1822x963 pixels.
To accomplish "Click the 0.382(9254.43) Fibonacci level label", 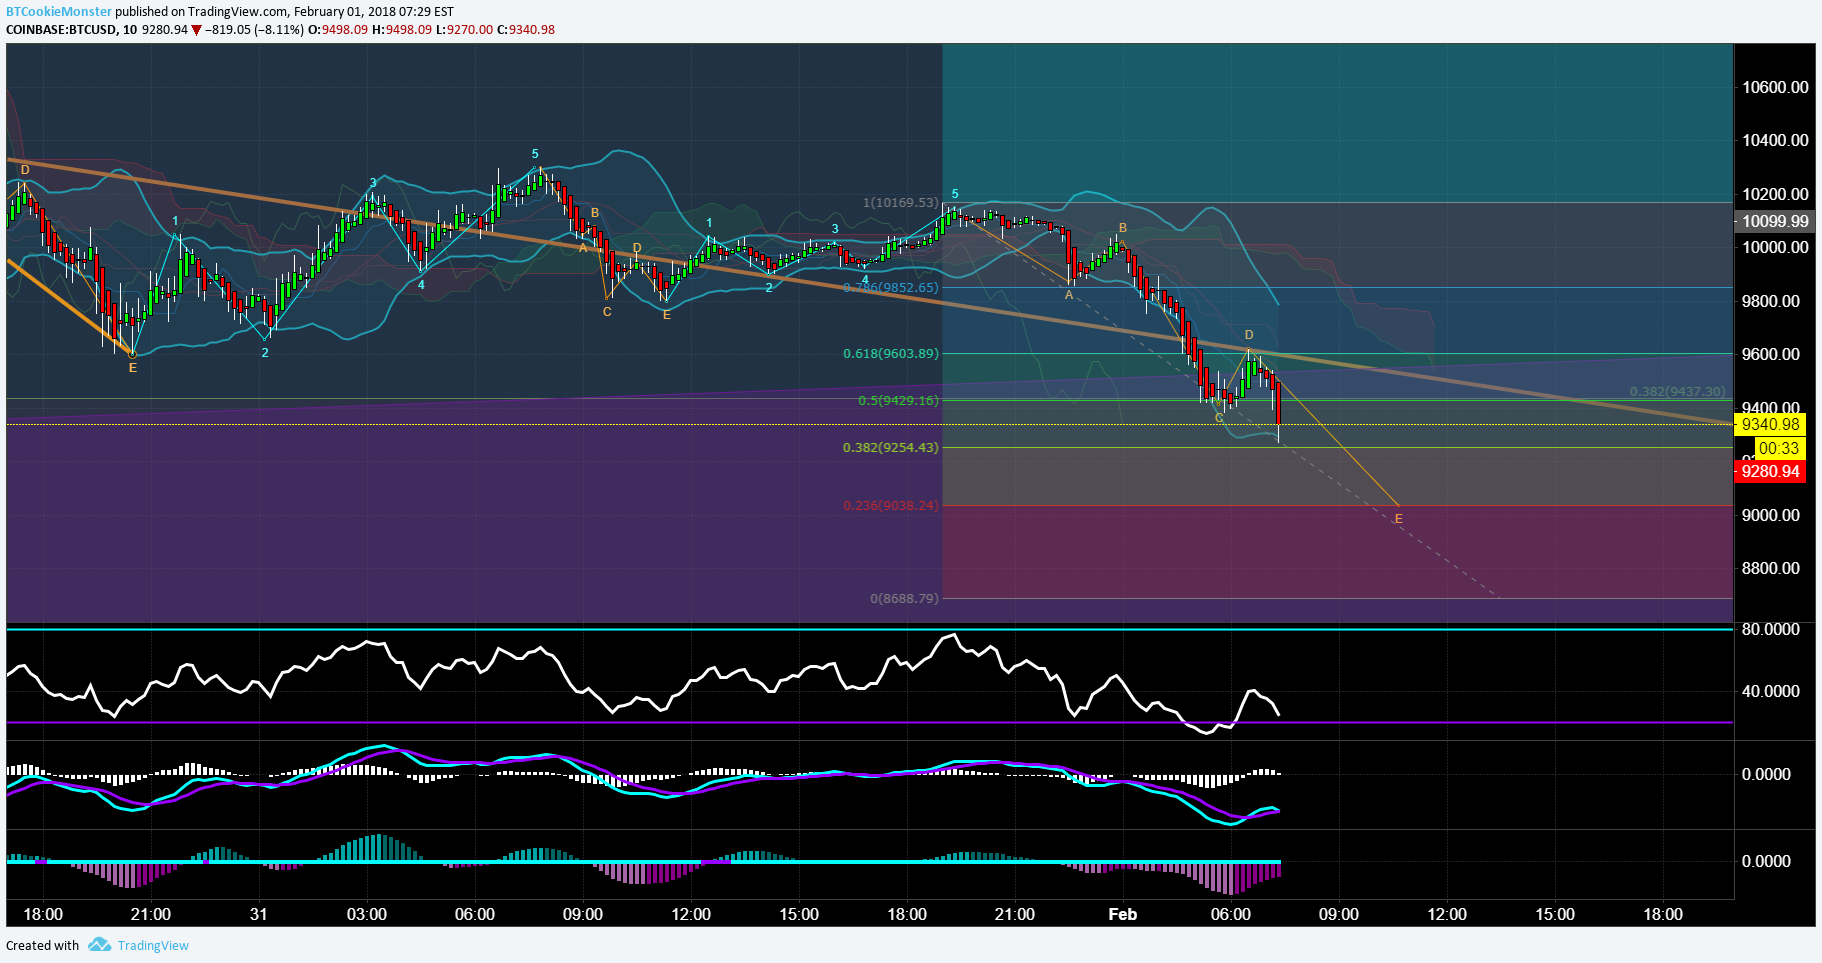I will [891, 448].
